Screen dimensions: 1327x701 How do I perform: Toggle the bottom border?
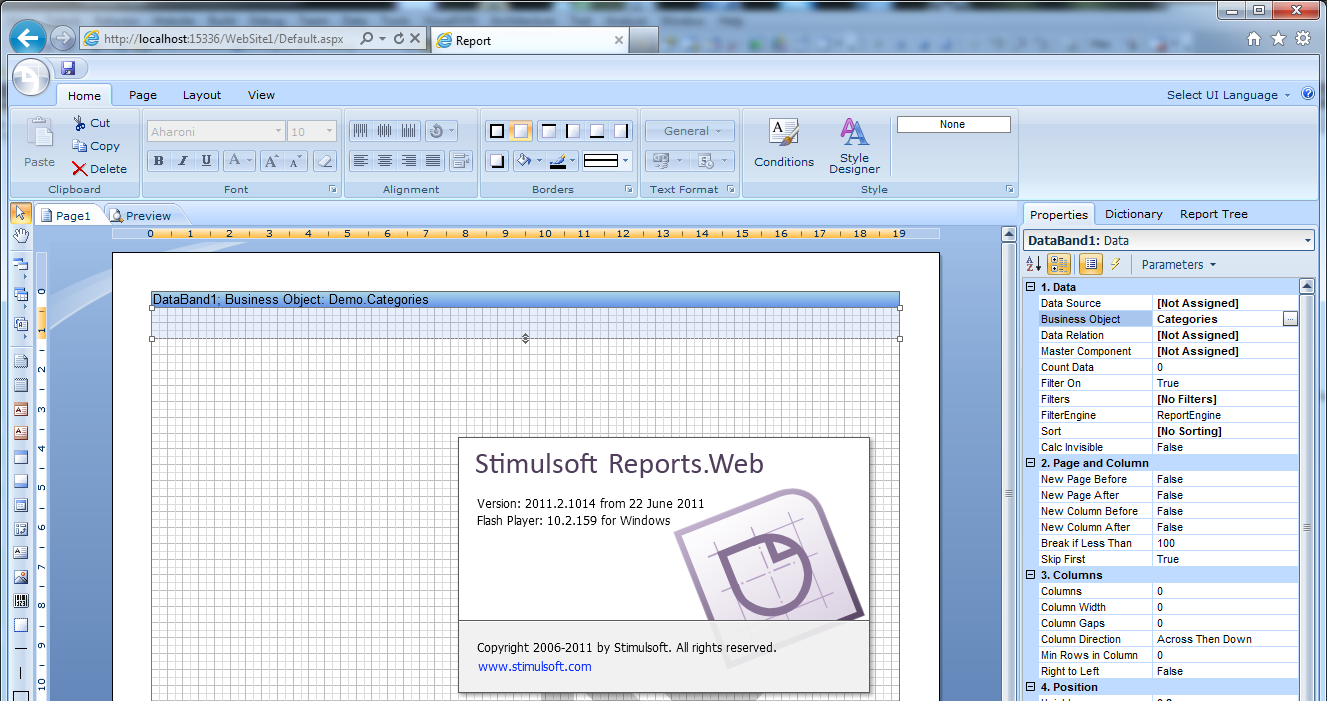pos(597,131)
